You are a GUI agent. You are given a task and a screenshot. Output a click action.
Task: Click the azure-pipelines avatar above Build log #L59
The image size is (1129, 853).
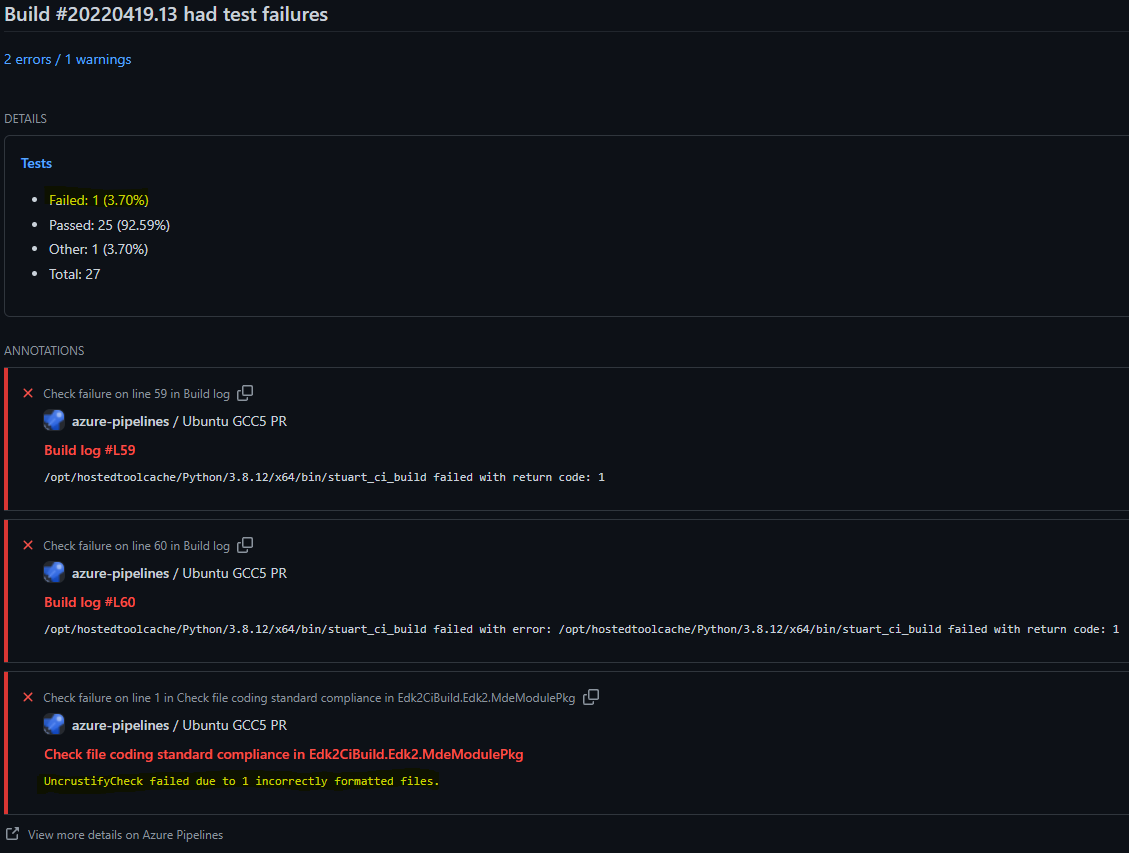[x=54, y=421]
